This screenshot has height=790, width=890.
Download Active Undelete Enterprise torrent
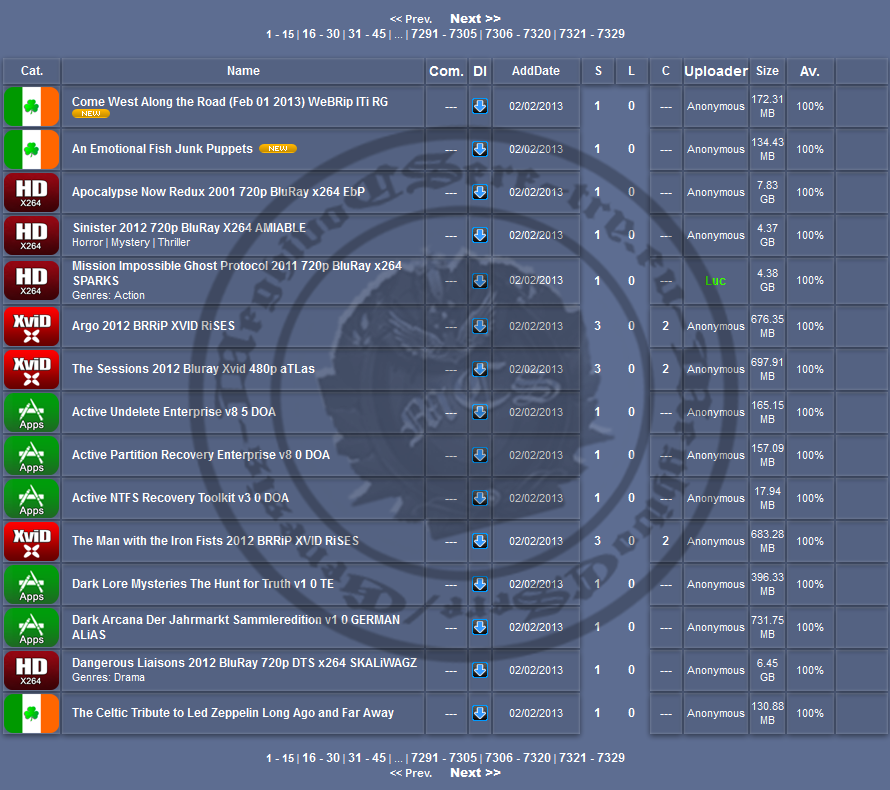pyautogui.click(x=480, y=412)
